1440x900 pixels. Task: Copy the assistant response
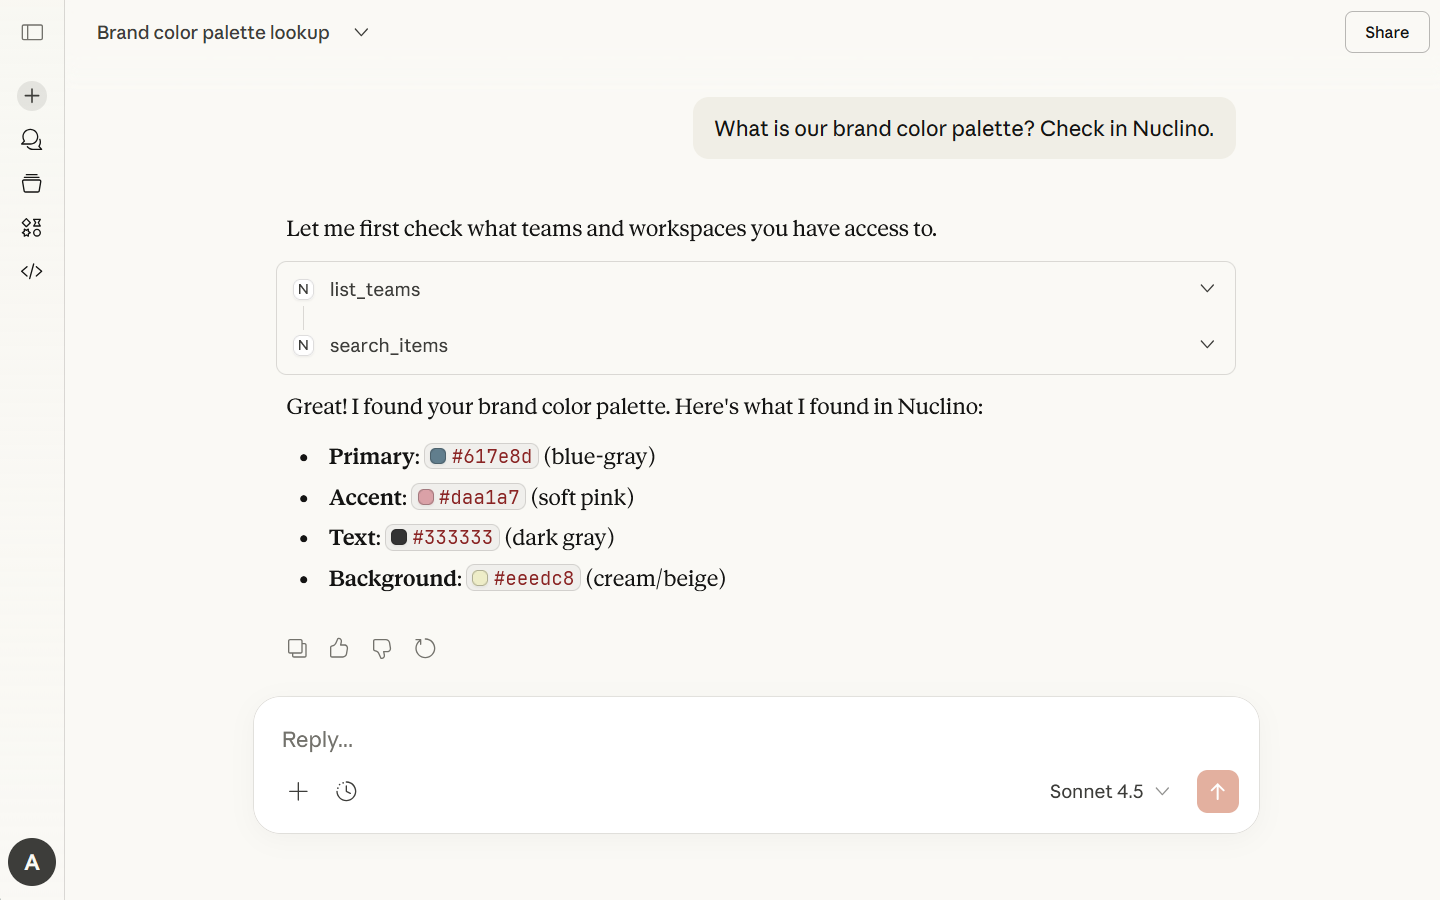click(x=297, y=648)
